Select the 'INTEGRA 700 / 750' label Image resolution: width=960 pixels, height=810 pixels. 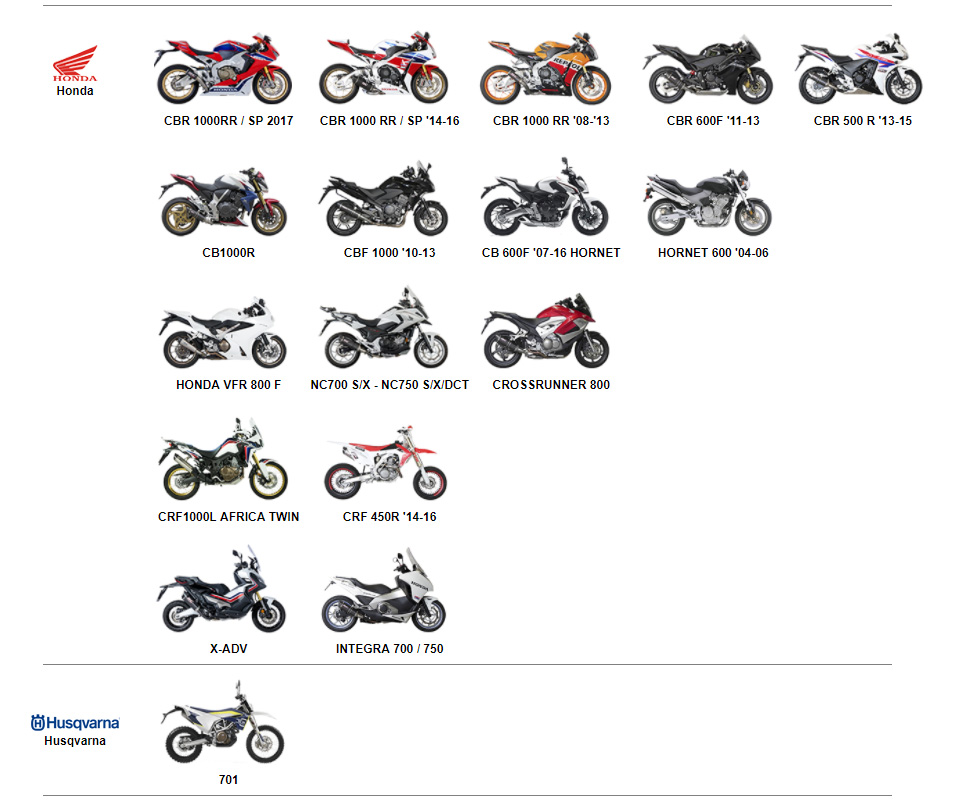pos(389,648)
